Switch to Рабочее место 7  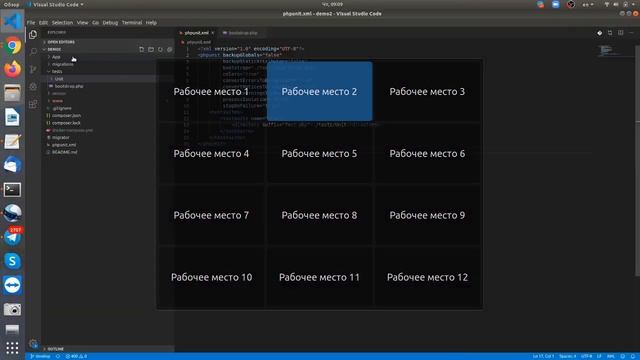coord(211,215)
